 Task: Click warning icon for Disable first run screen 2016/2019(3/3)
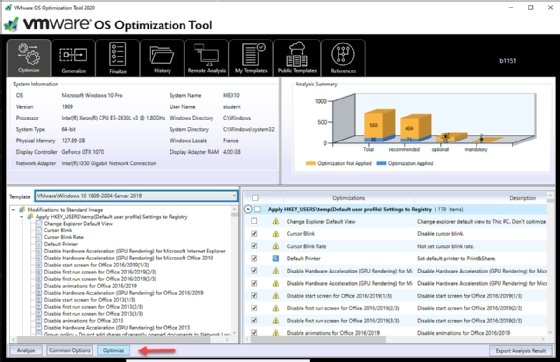pyautogui.click(x=276, y=321)
